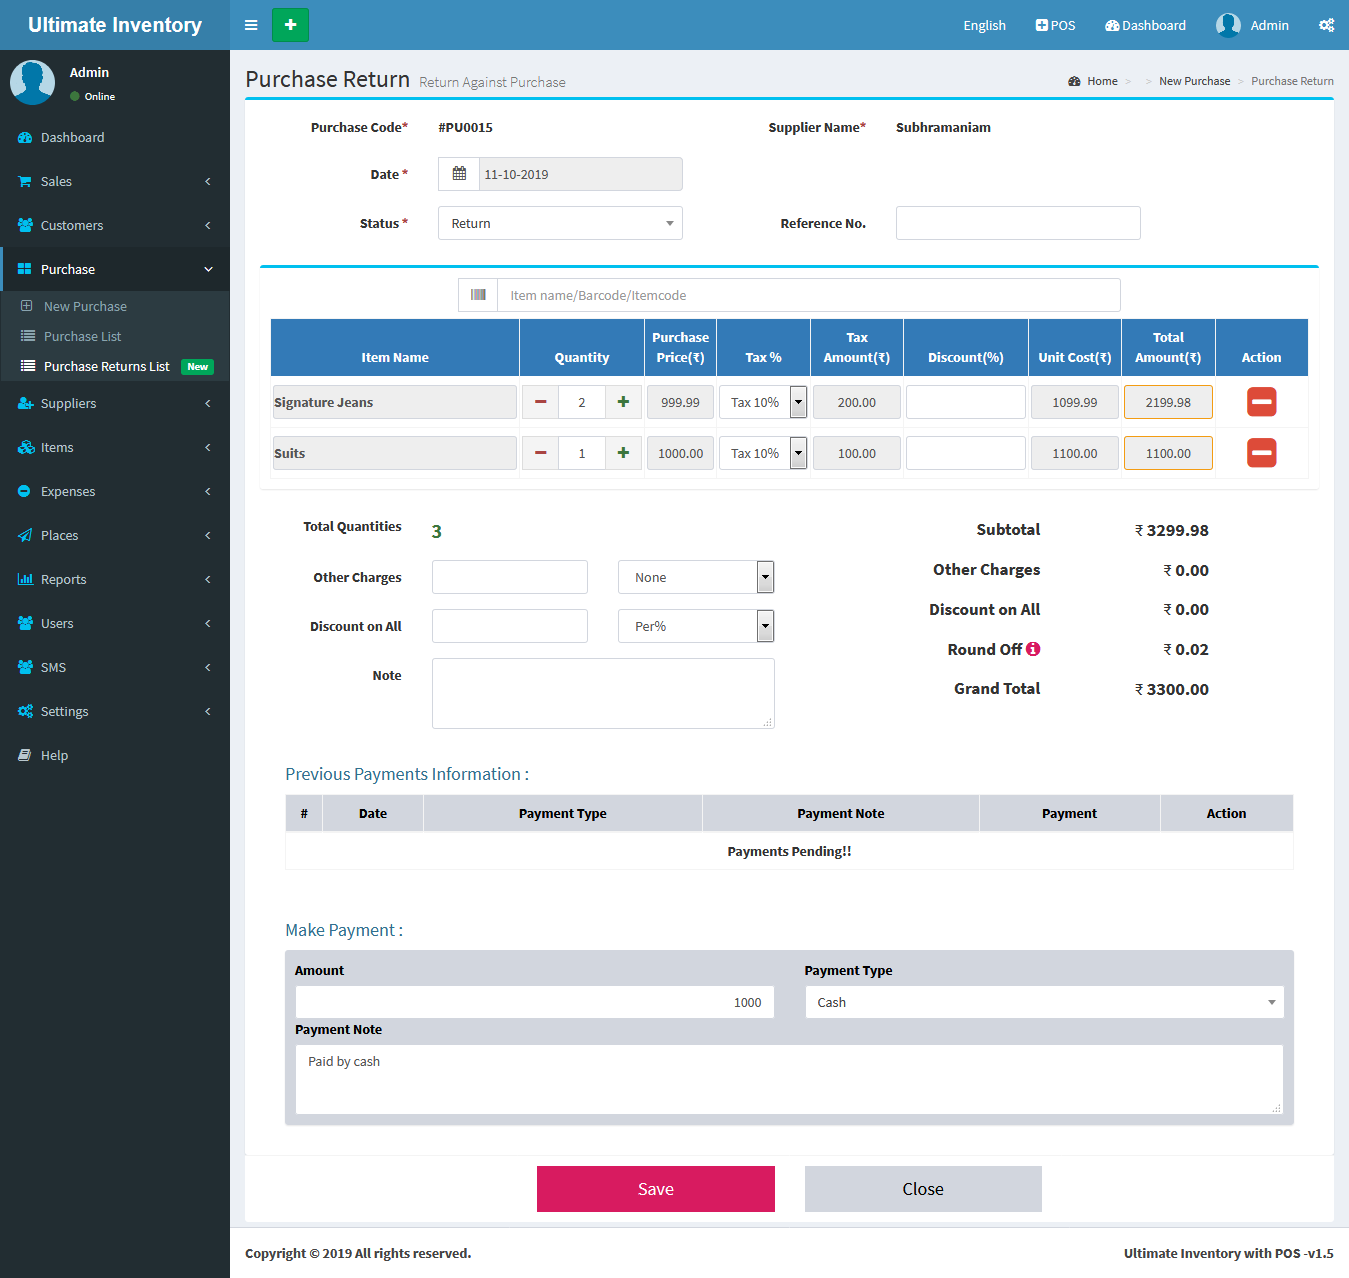Open the Reports sidebar menu
Viewport: 1349px width, 1278px height.
click(115, 579)
